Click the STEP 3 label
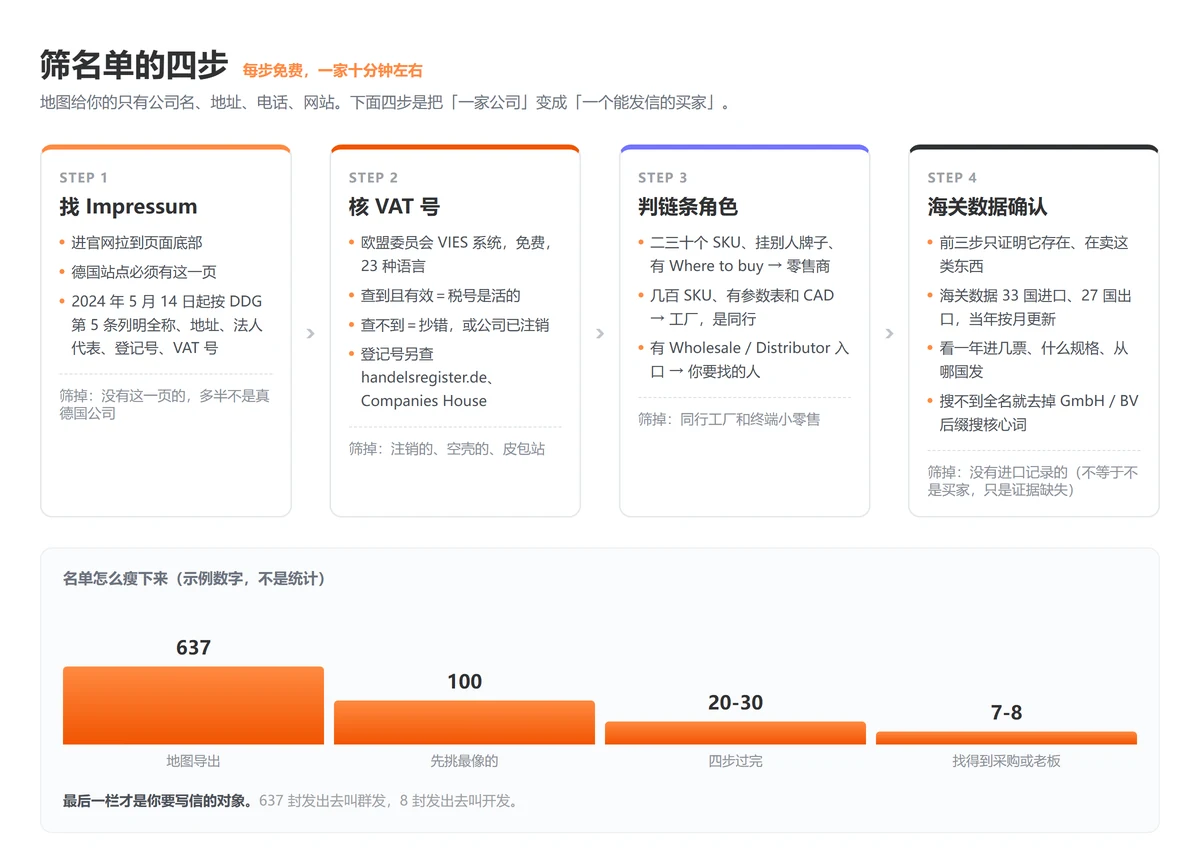 pos(663,178)
